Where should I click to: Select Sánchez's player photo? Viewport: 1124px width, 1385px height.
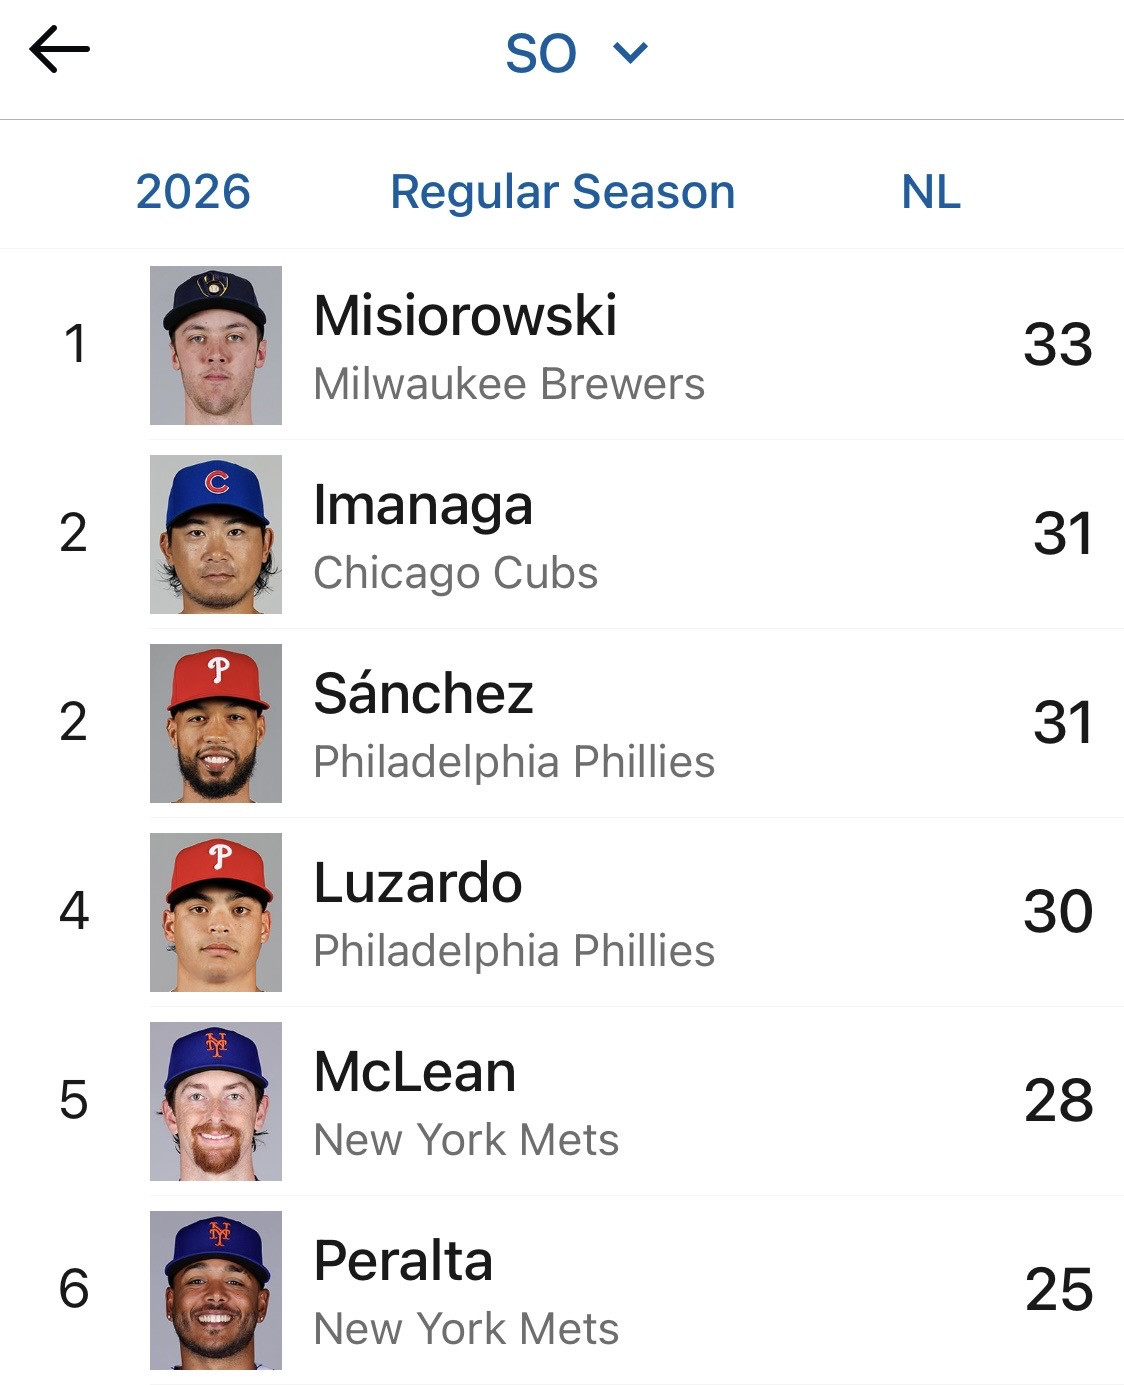[x=216, y=723]
